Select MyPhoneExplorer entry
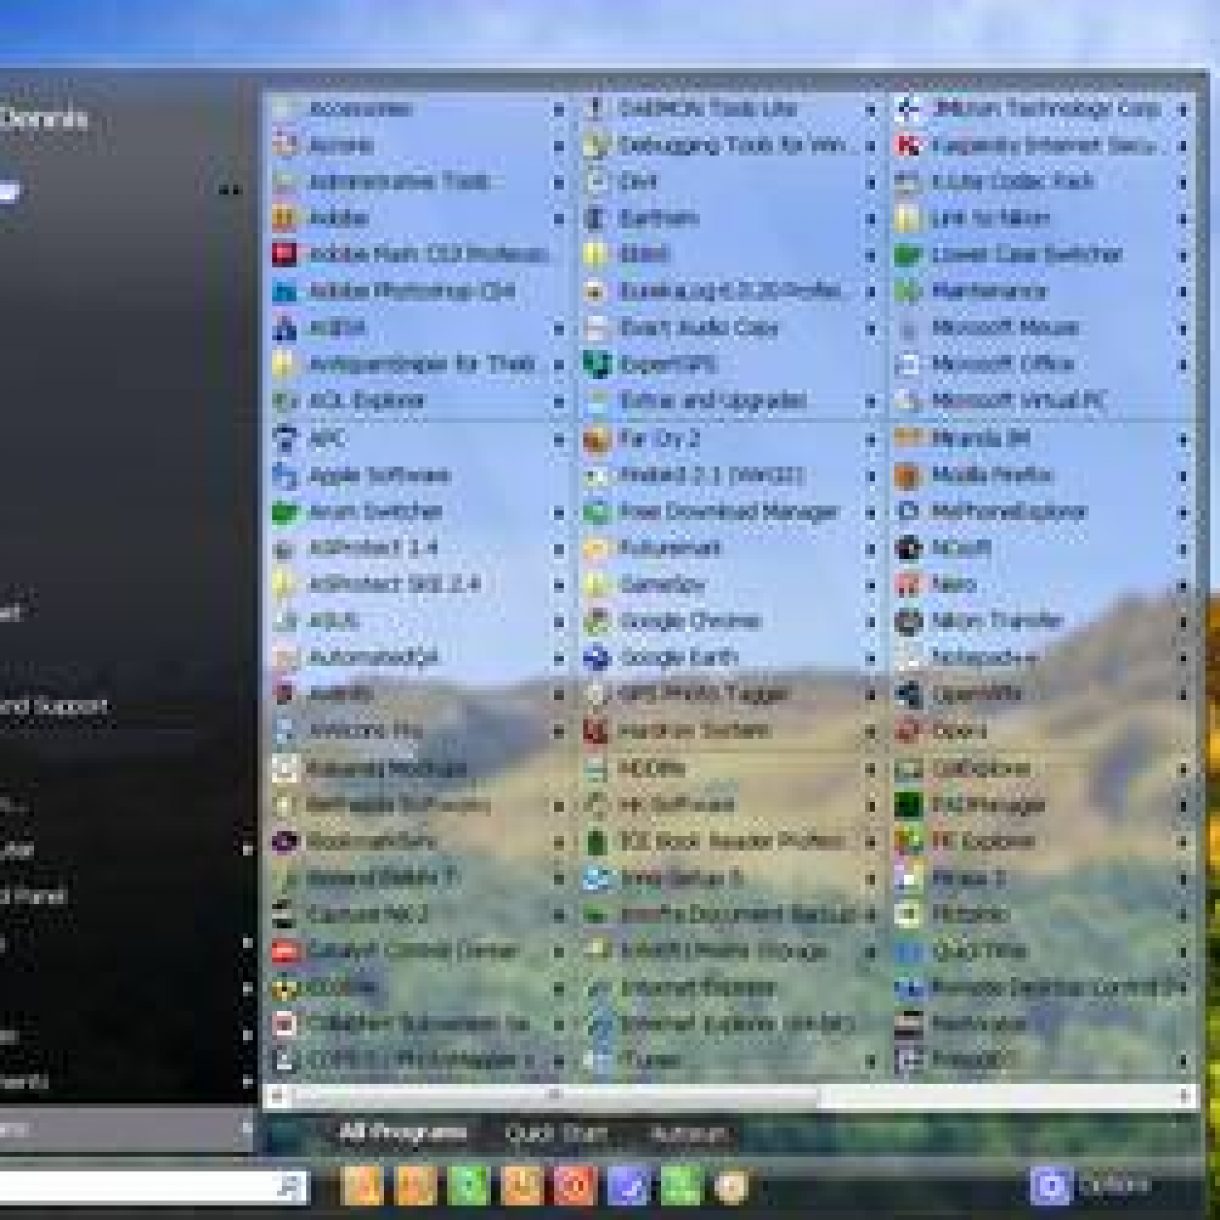 click(1041, 512)
